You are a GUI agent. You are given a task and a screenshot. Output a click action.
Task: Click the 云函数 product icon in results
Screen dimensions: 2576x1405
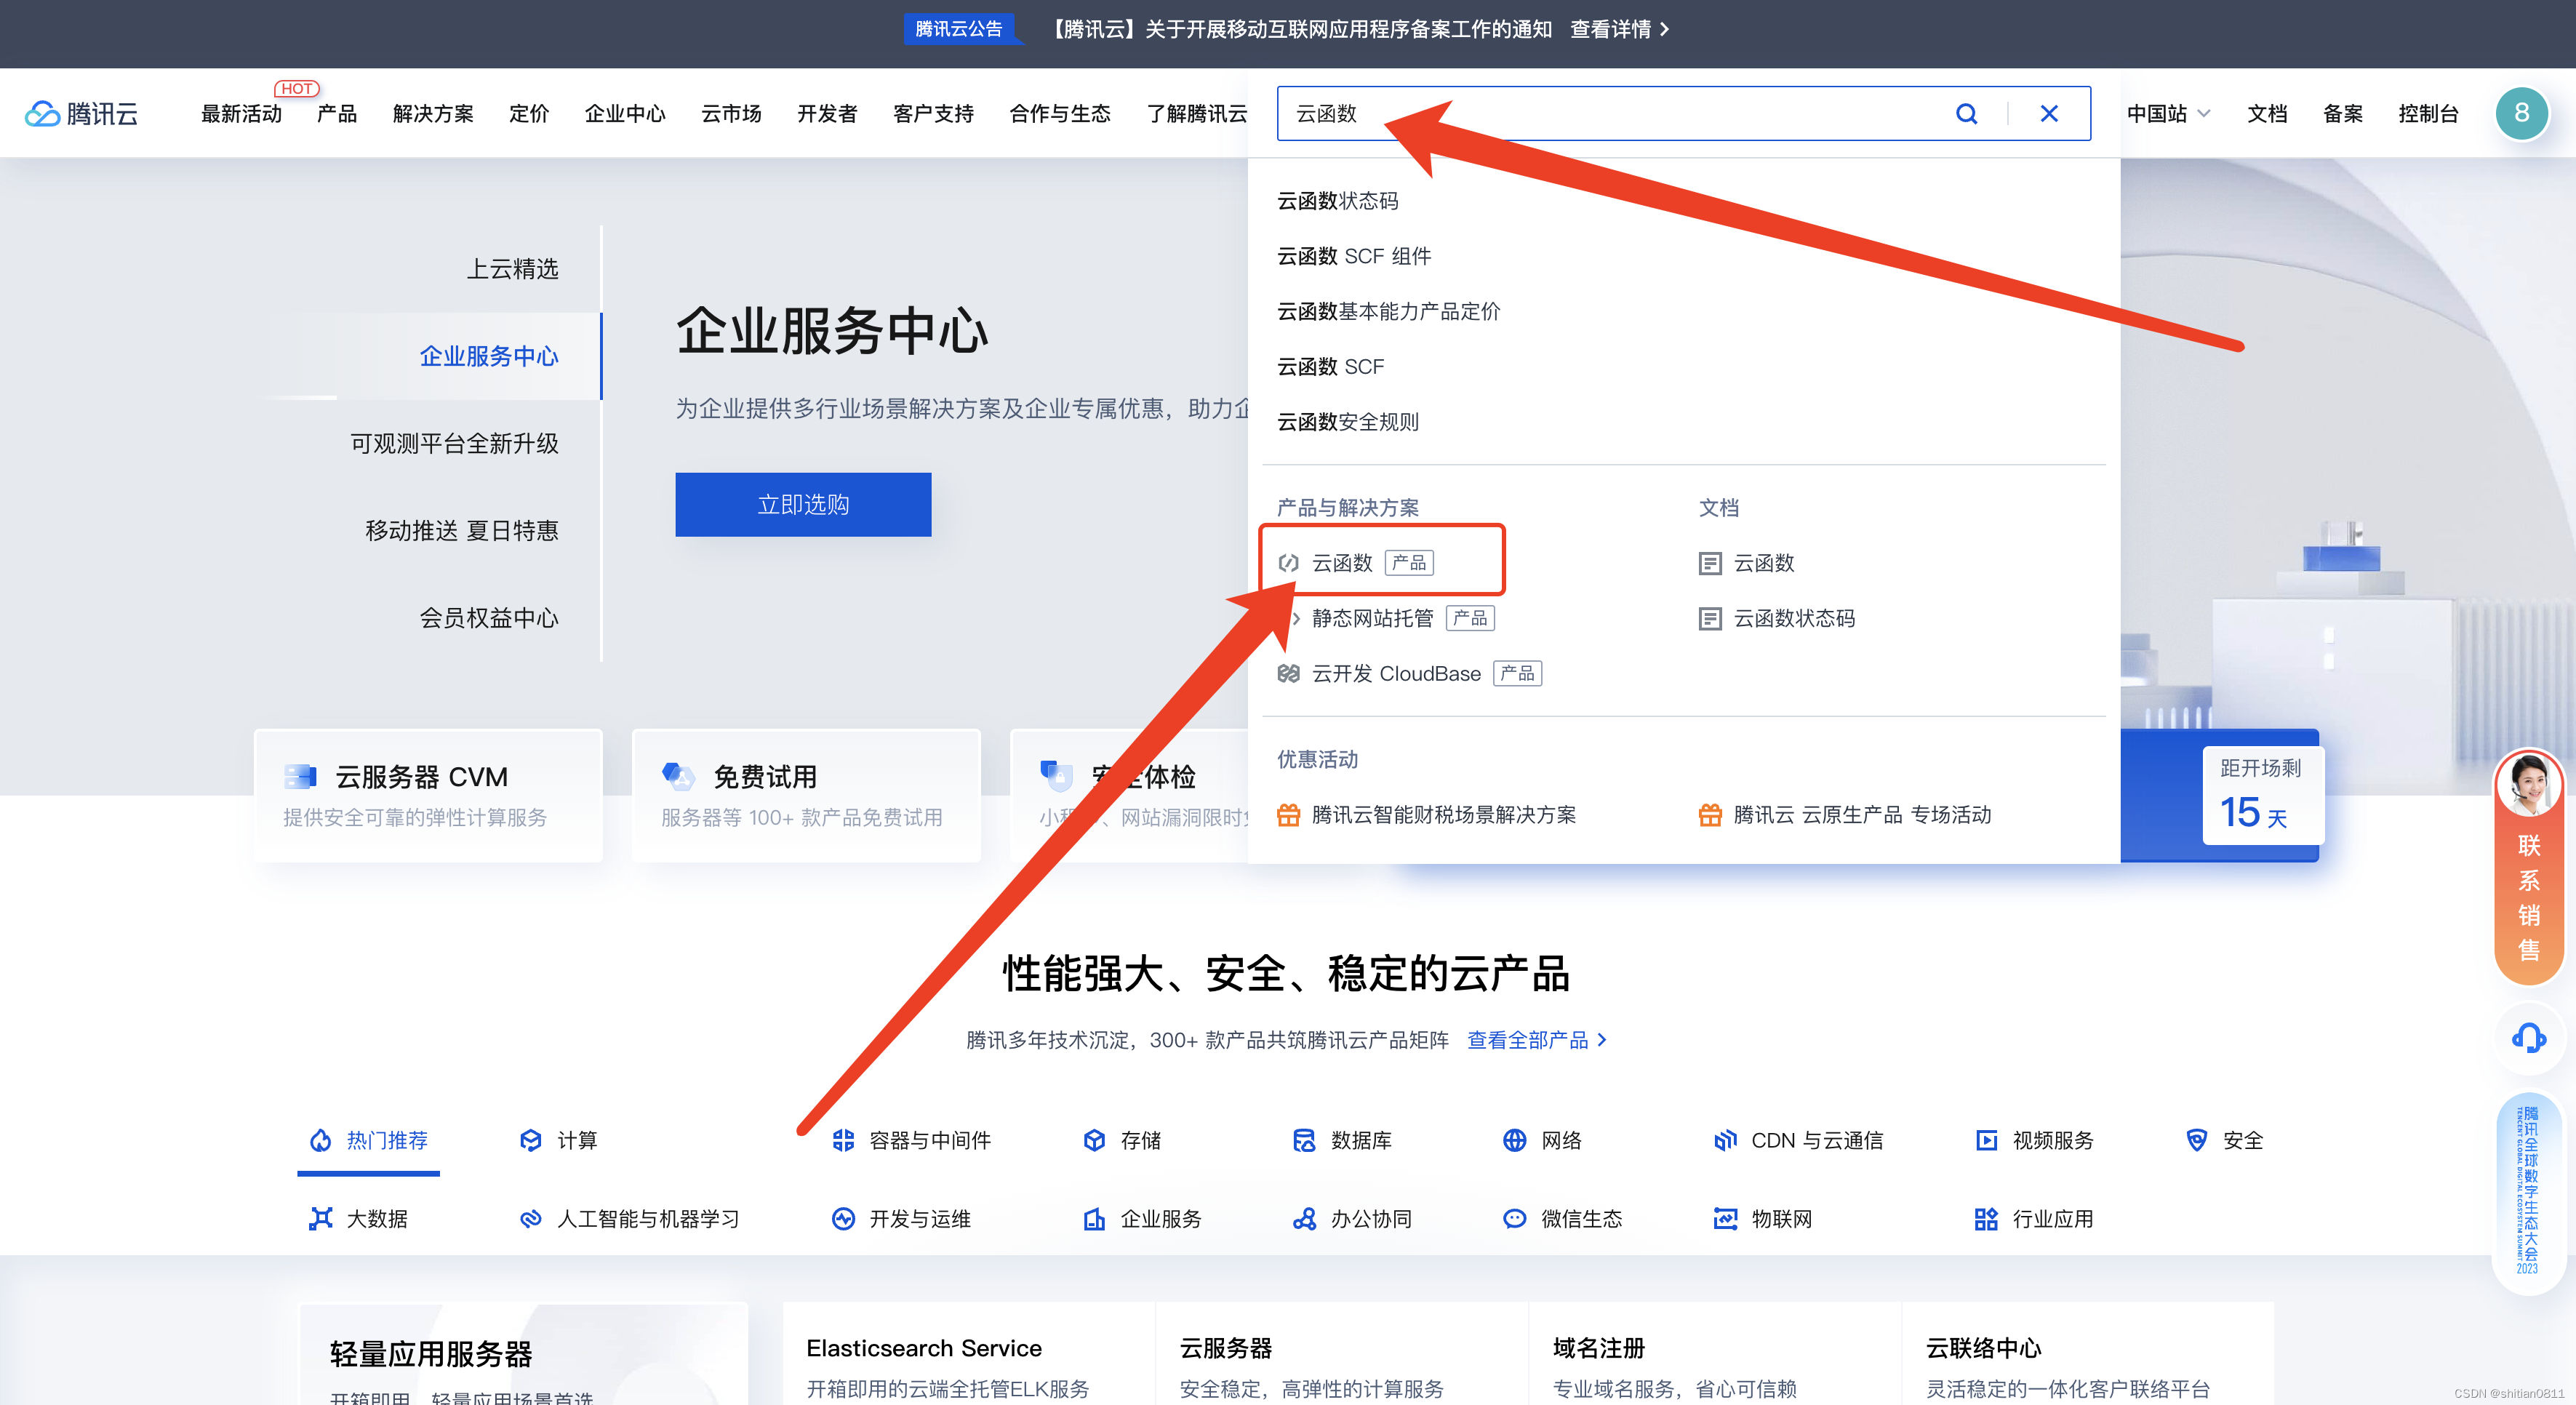pyautogui.click(x=1288, y=563)
